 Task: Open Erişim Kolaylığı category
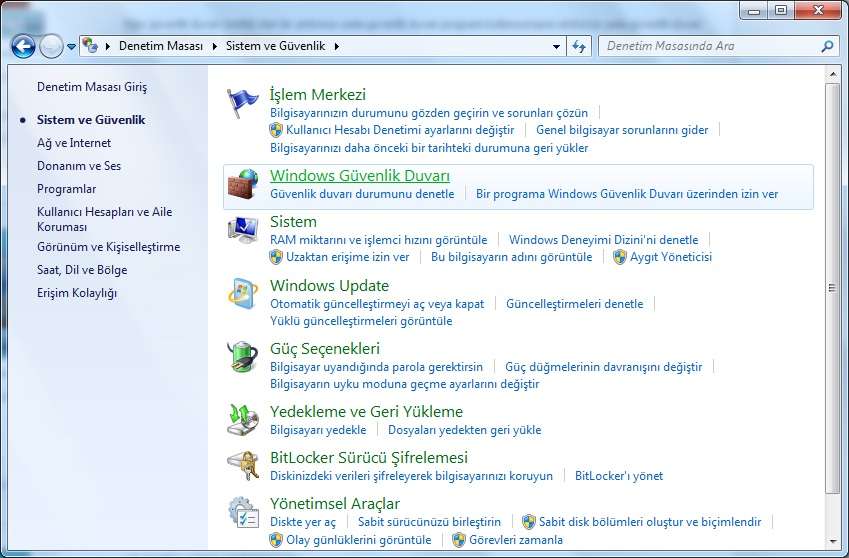[77, 293]
